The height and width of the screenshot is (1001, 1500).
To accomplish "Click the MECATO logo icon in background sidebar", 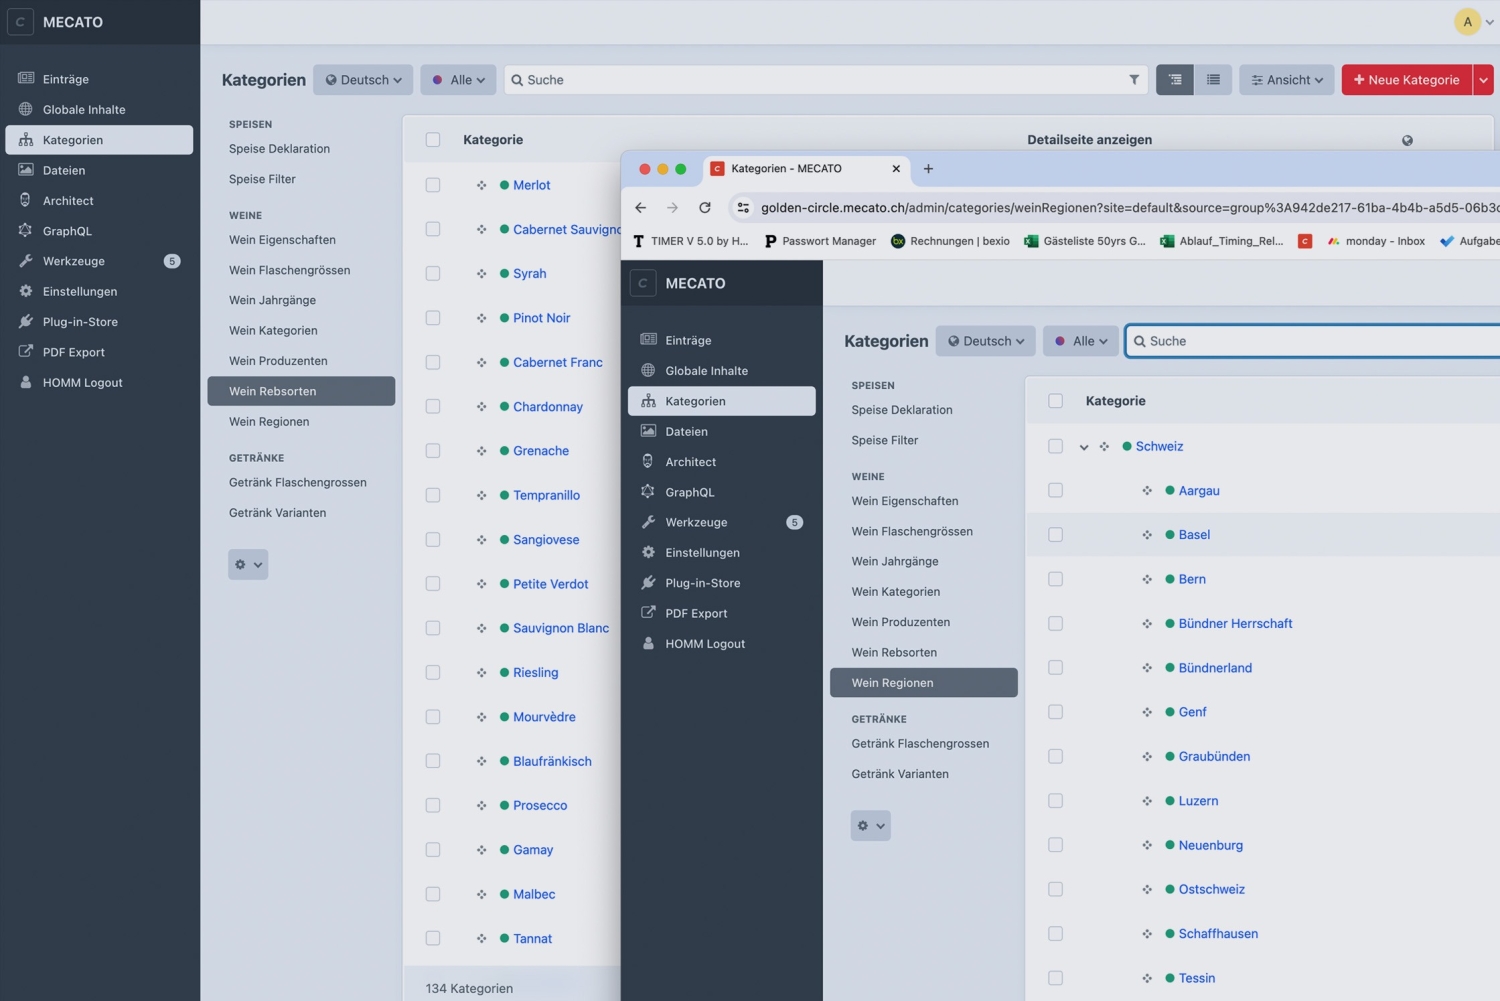I will click(x=20, y=22).
